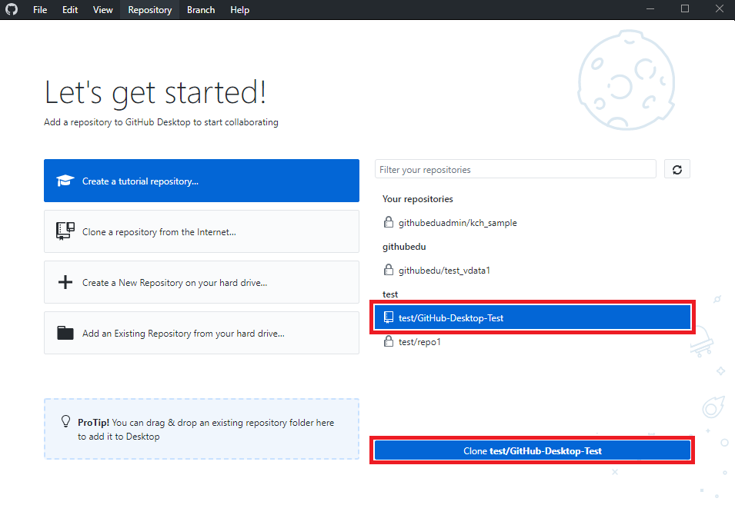Viewport: 735px width, 505px height.
Task: Click the plus icon for new repository
Action: pyautogui.click(x=65, y=282)
